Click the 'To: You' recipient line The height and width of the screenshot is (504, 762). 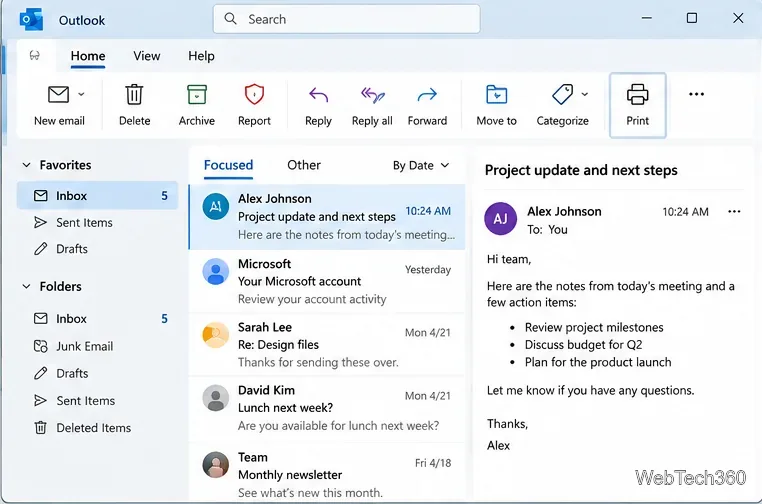click(547, 229)
